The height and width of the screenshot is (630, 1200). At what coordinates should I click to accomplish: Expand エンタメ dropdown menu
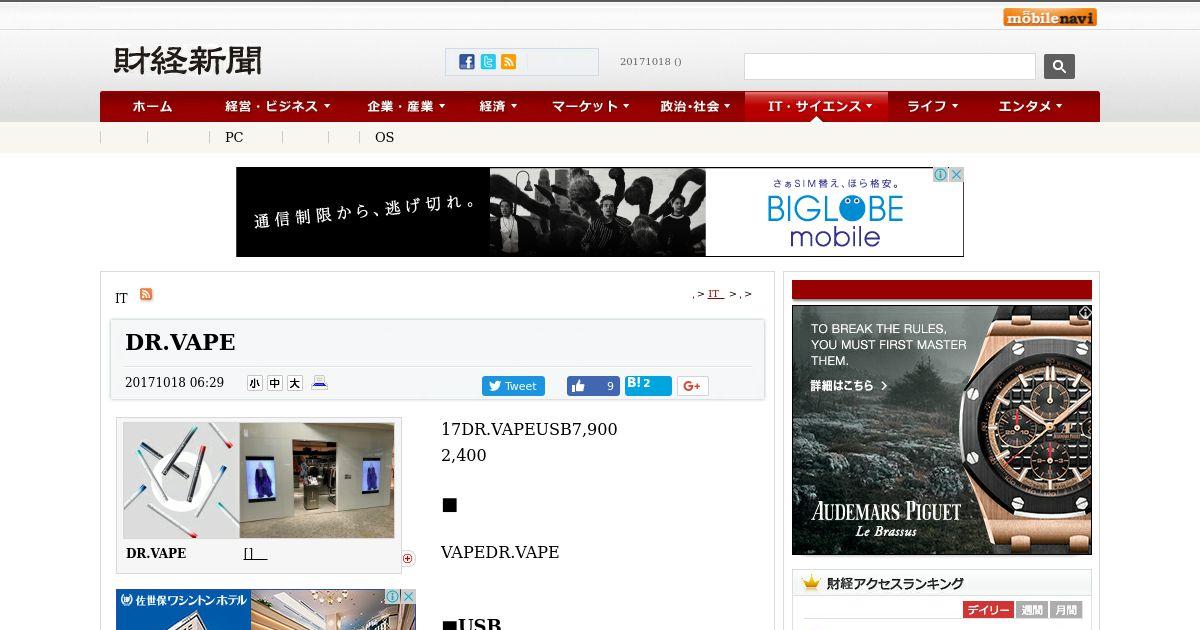(1030, 106)
